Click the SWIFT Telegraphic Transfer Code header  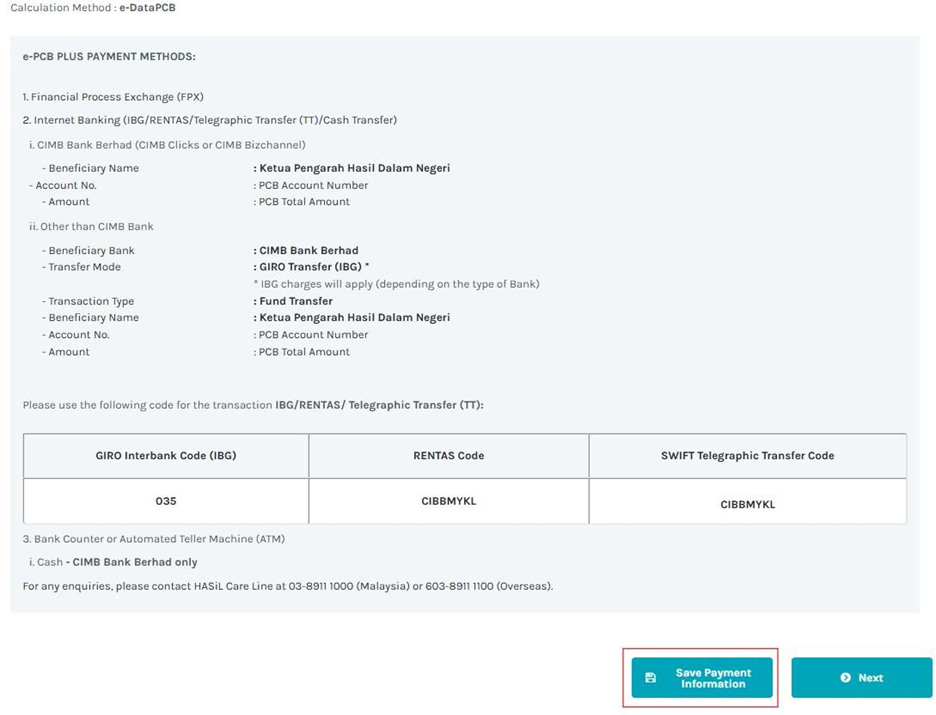pyautogui.click(x=748, y=455)
